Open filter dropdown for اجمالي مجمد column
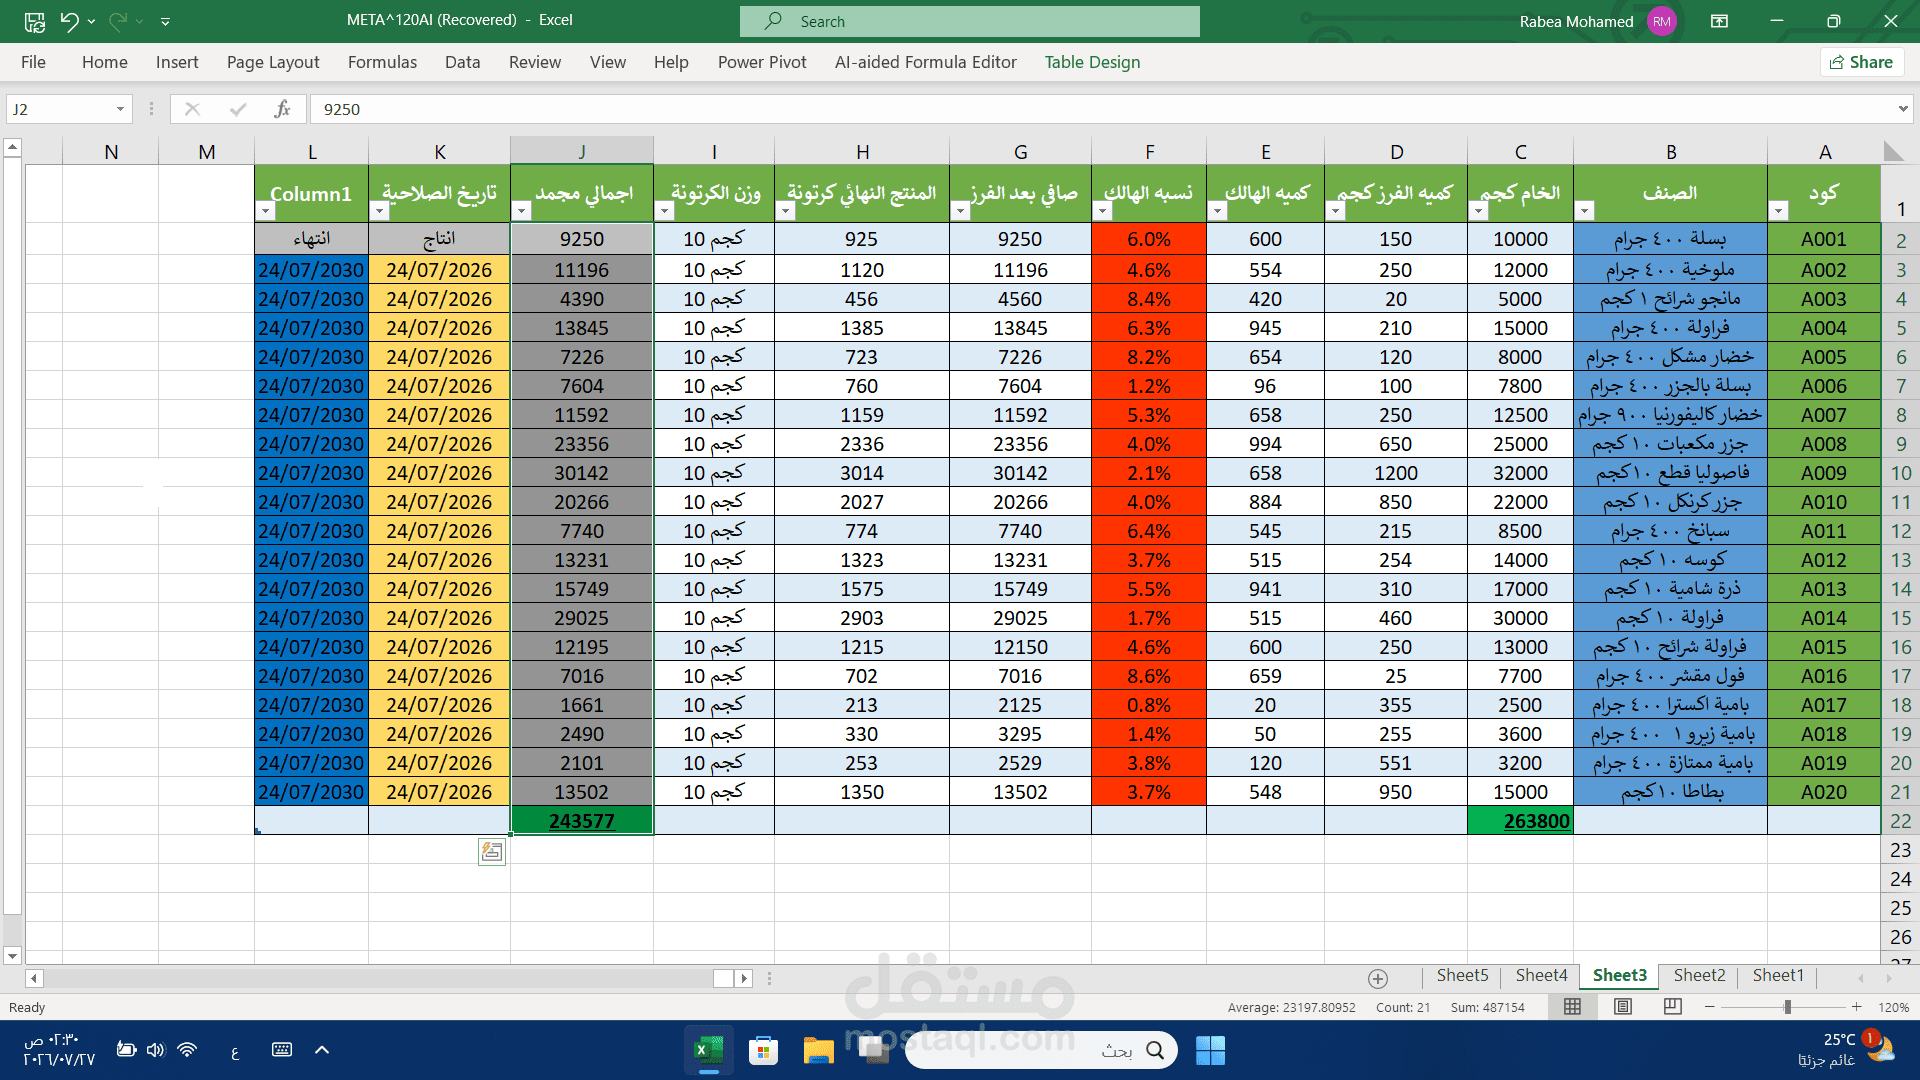 coord(521,211)
